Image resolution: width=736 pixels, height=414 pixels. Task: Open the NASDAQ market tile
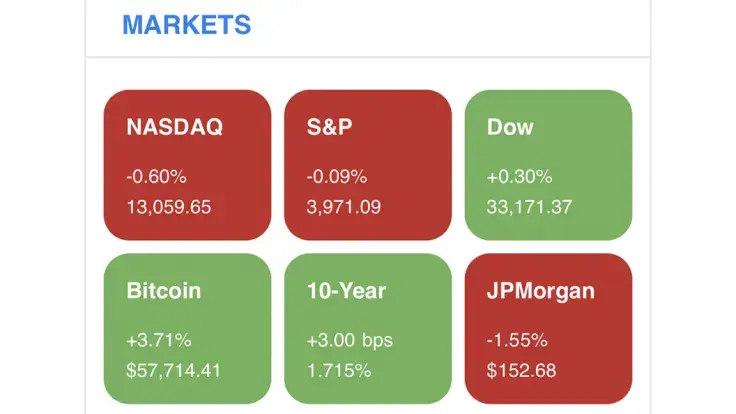click(187, 164)
